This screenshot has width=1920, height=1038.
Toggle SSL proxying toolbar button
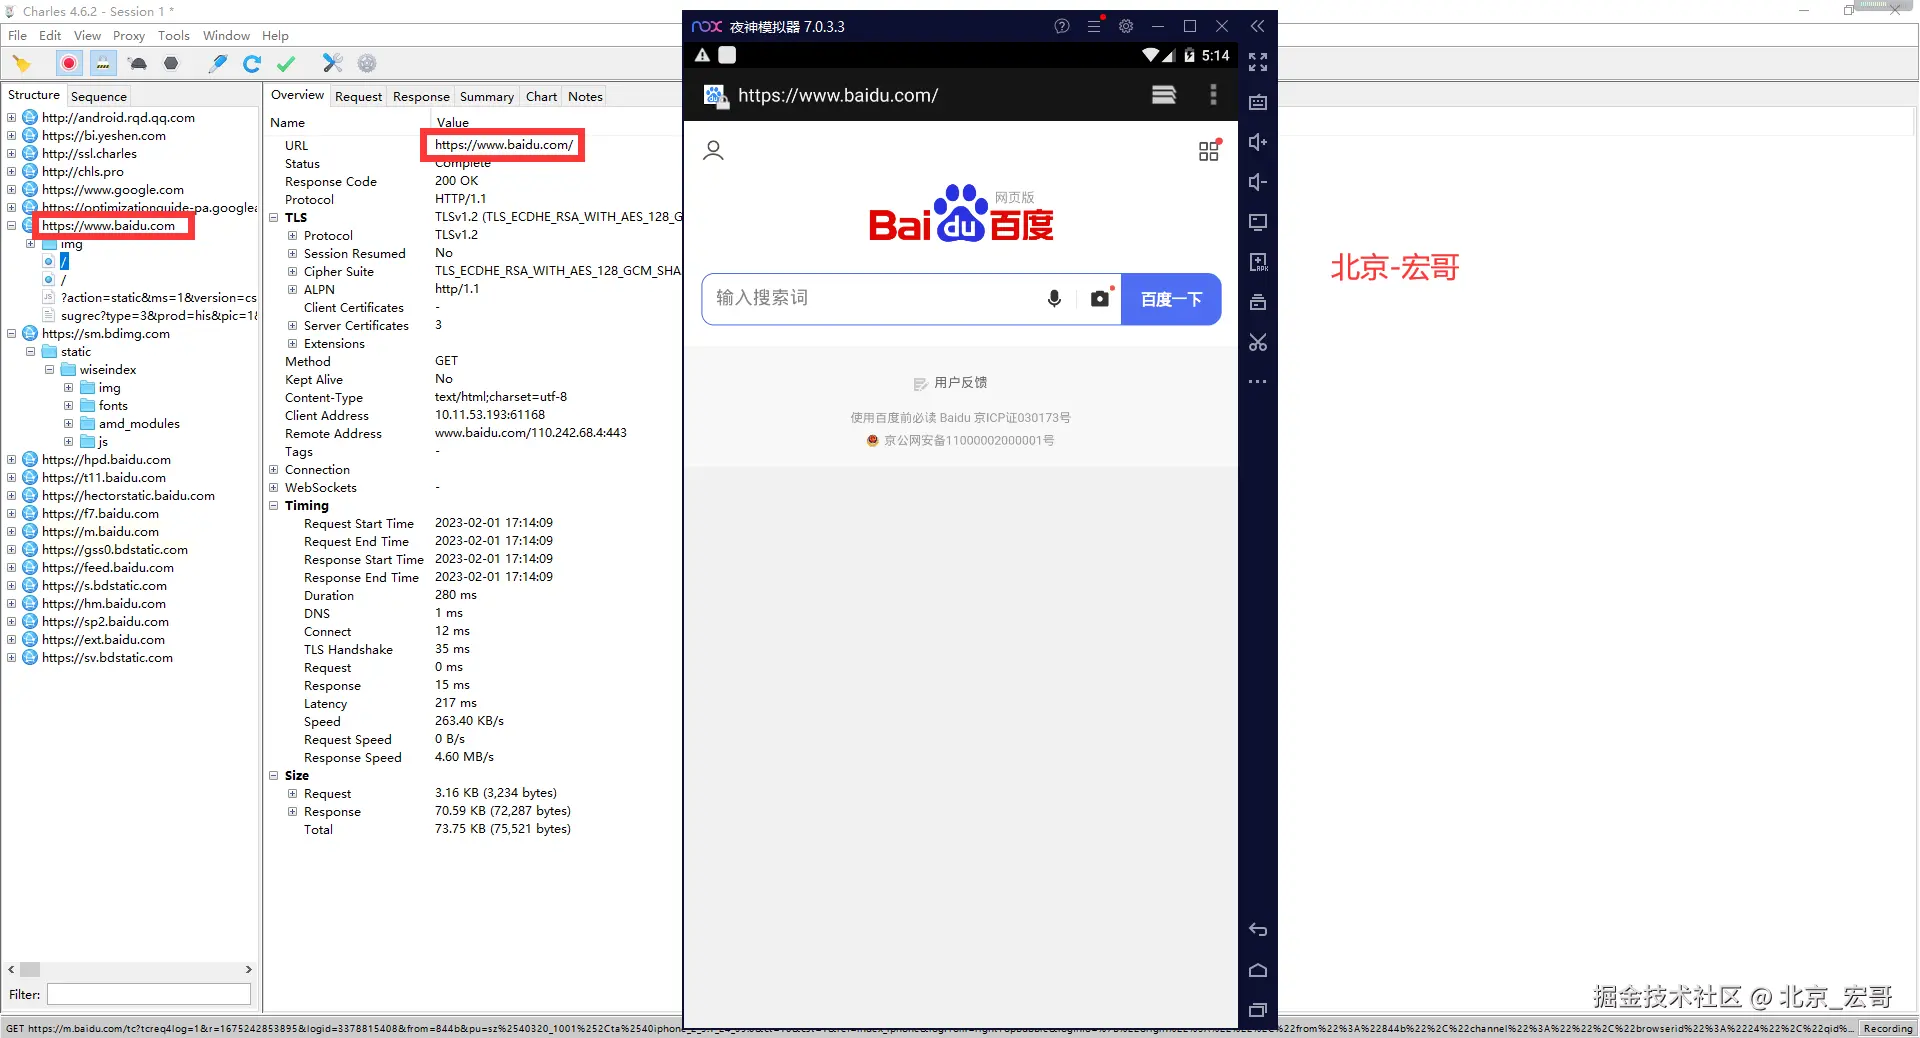[x=103, y=64]
